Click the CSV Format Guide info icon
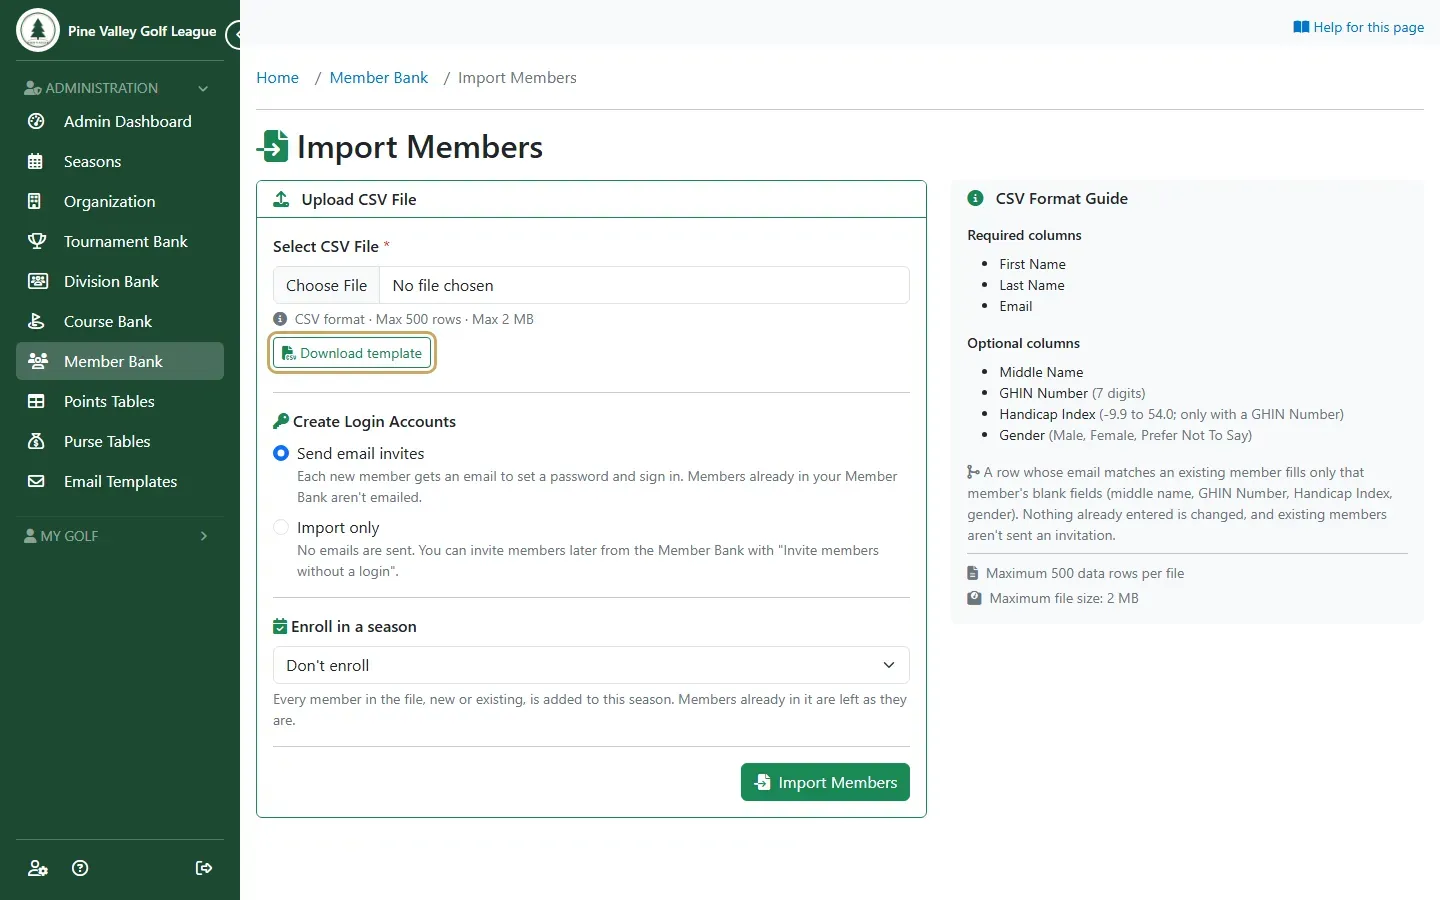The height and width of the screenshot is (900, 1440). tap(976, 198)
